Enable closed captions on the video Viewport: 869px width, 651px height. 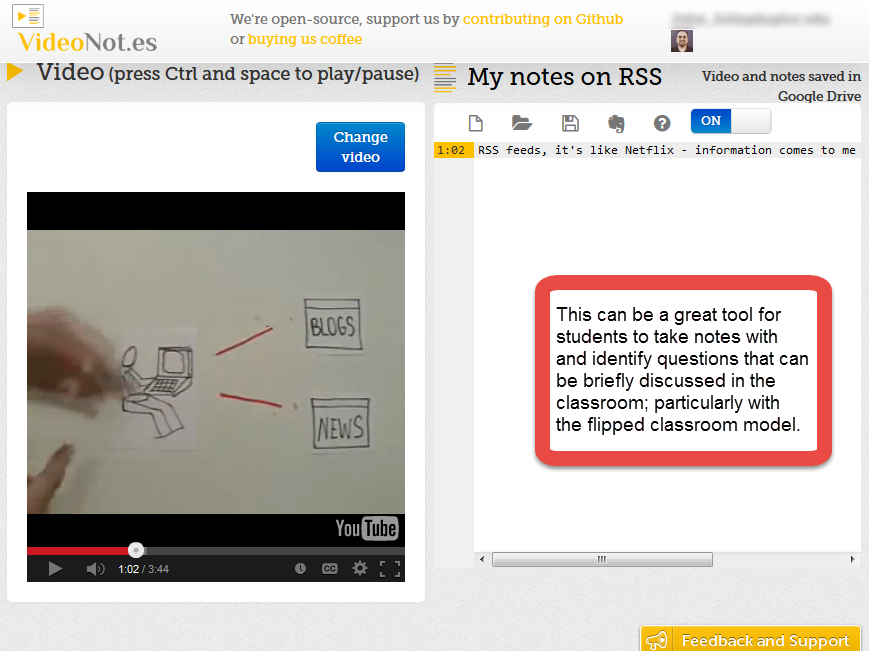(x=329, y=567)
